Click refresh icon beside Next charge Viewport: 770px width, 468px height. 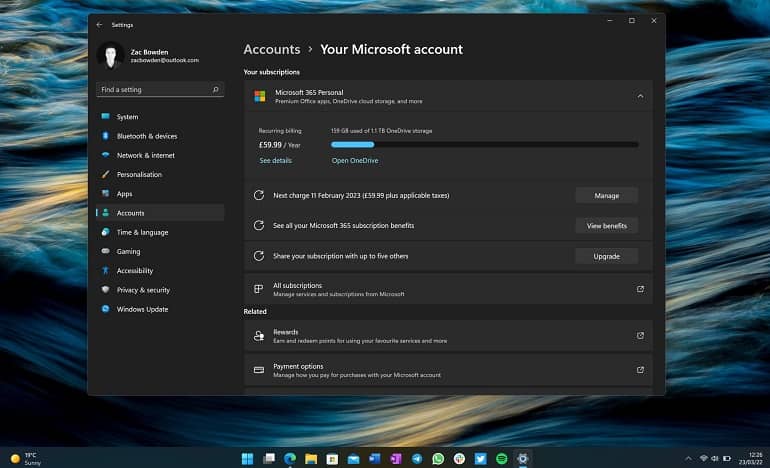259,195
